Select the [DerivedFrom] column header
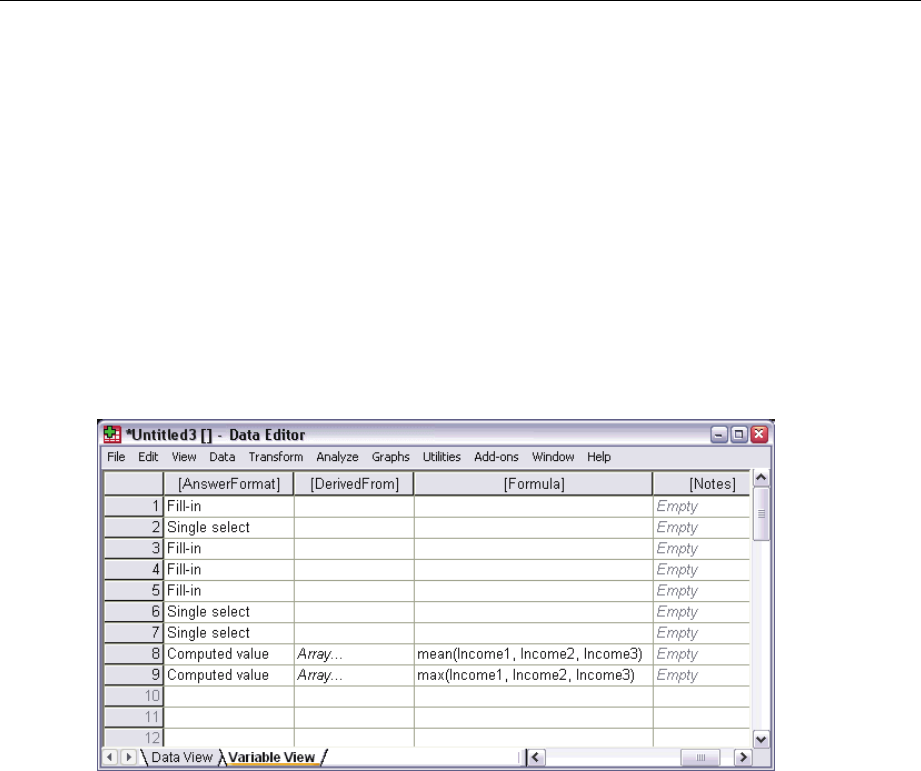The width and height of the screenshot is (921, 771). (x=354, y=484)
